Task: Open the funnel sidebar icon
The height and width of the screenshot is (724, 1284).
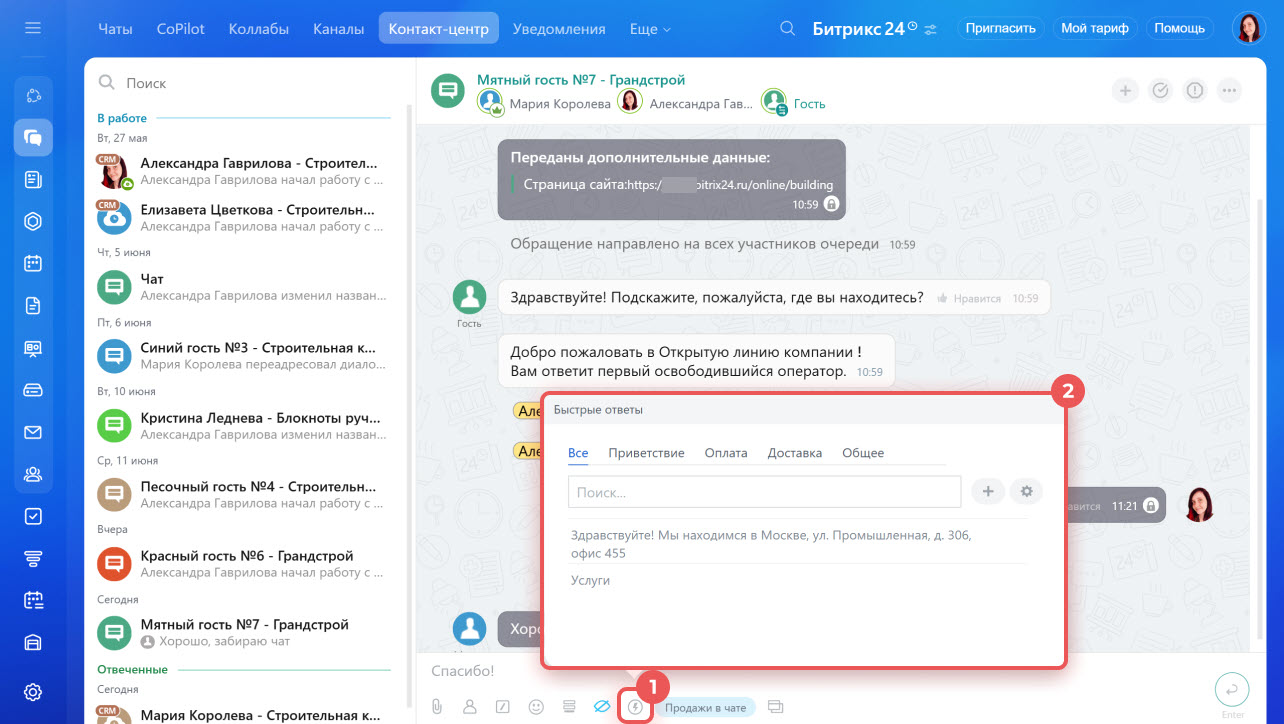Action: pos(33,558)
